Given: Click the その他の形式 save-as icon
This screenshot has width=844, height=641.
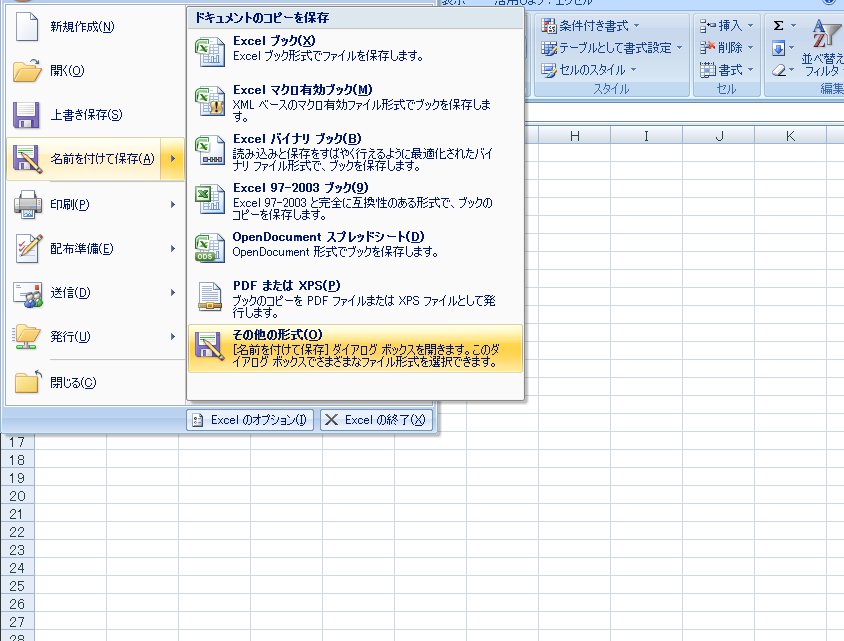Looking at the screenshot, I should tap(210, 346).
